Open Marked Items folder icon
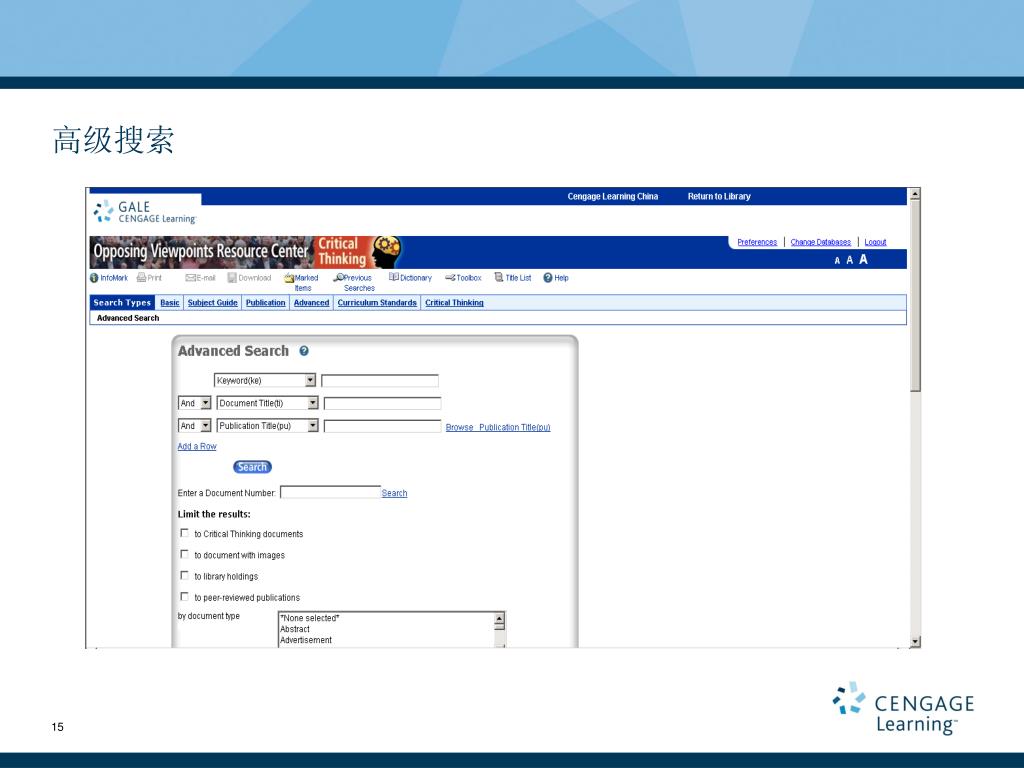 point(289,278)
